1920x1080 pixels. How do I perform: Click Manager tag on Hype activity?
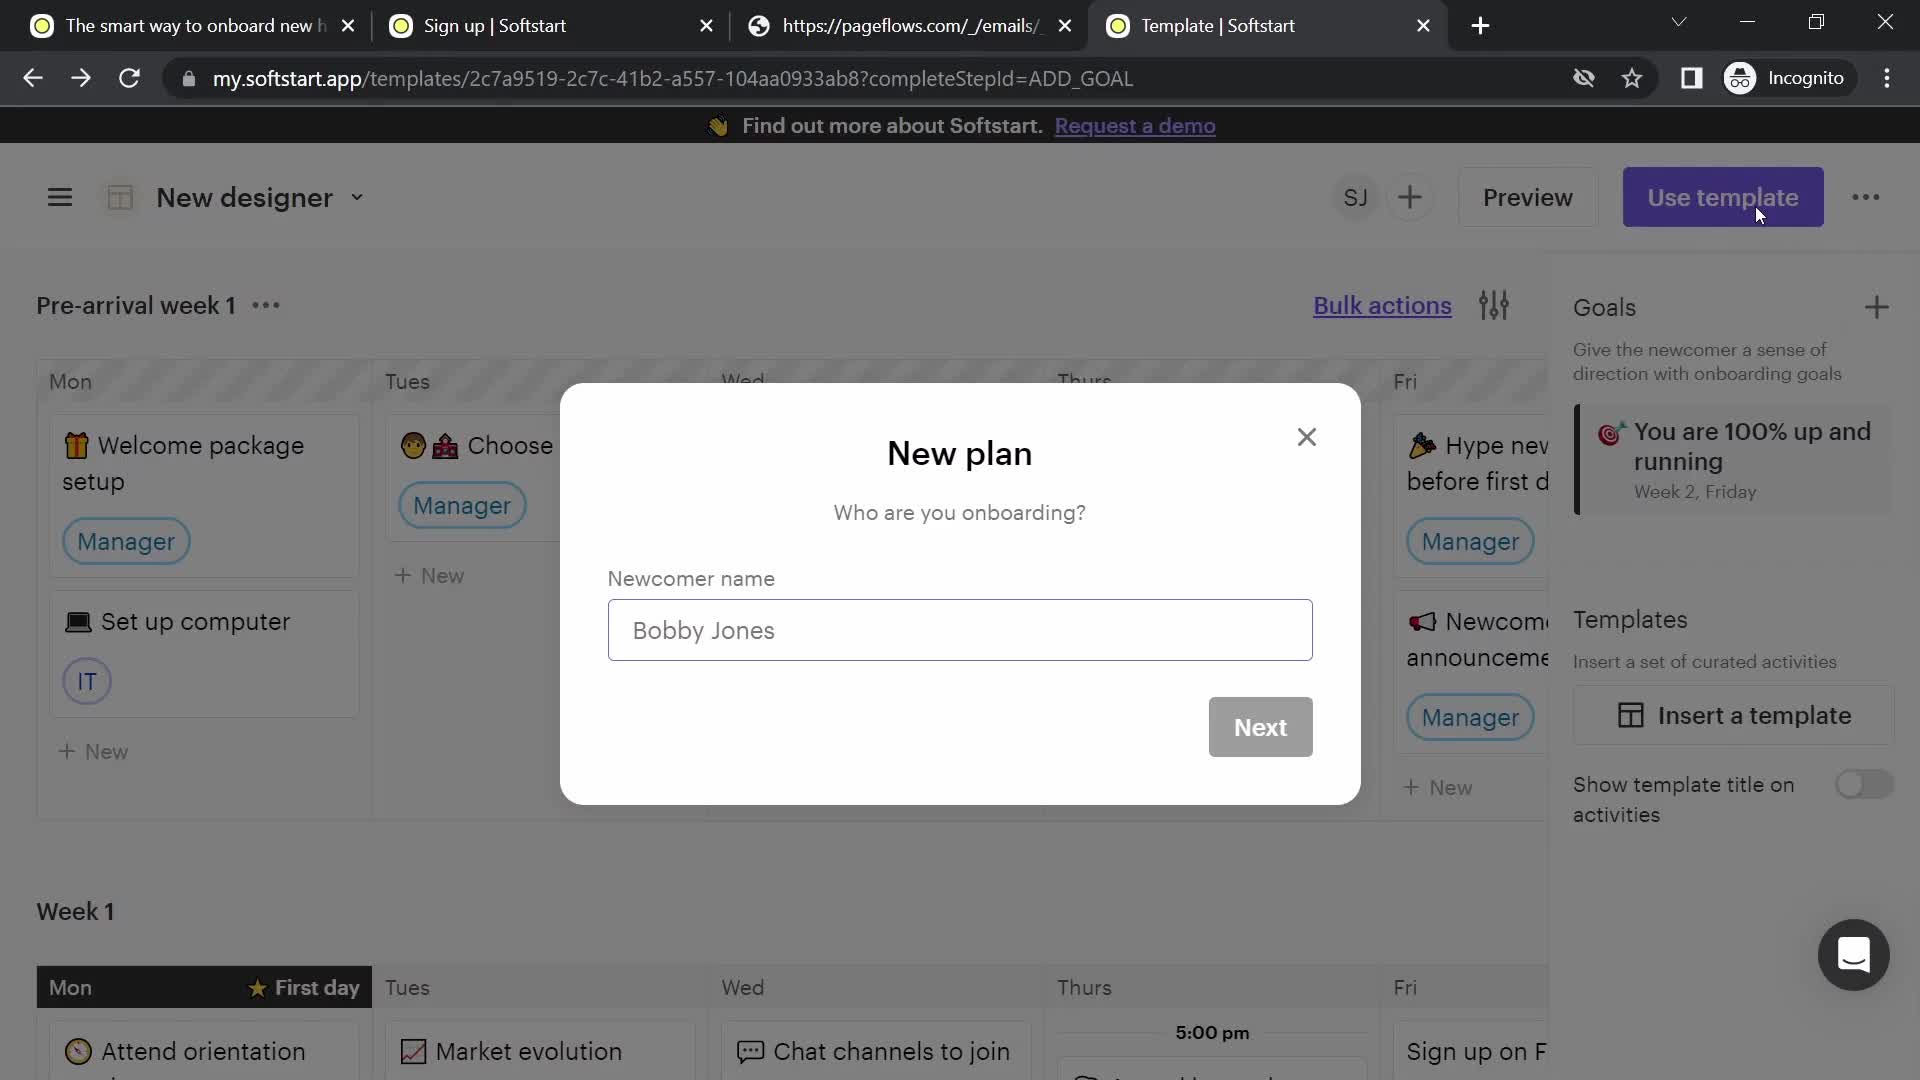pos(1470,541)
